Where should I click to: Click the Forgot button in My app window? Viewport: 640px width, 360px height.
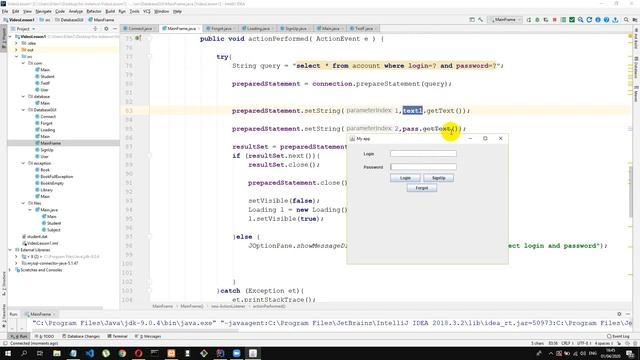[x=422, y=188]
